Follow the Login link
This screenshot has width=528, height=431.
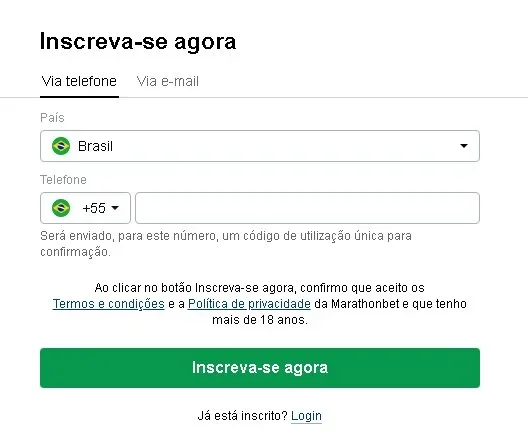[306, 416]
